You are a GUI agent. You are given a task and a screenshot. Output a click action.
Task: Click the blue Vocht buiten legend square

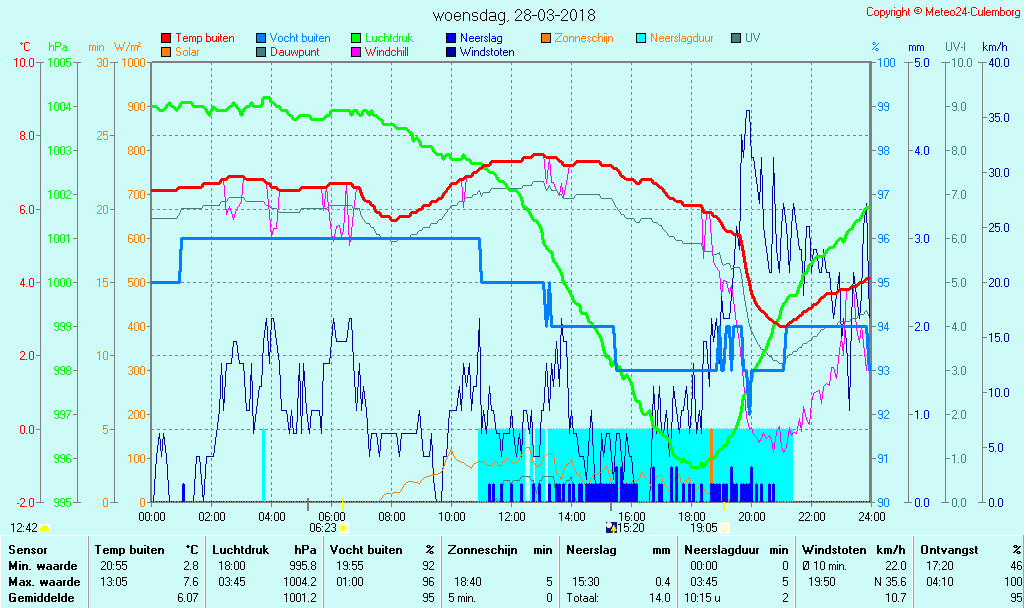(x=260, y=38)
